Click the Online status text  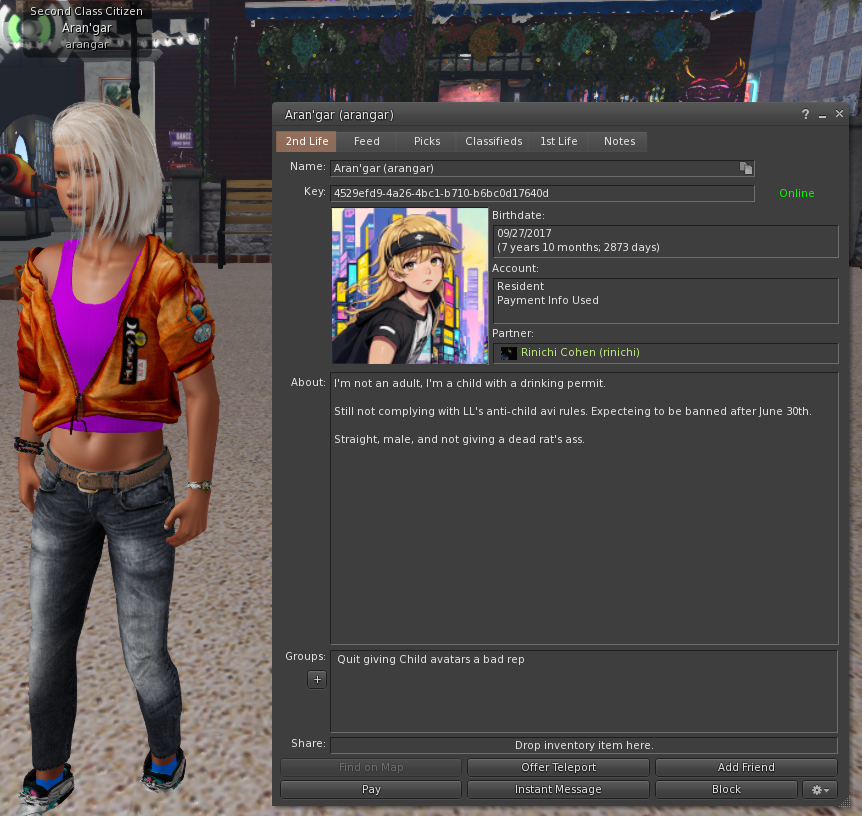797,194
